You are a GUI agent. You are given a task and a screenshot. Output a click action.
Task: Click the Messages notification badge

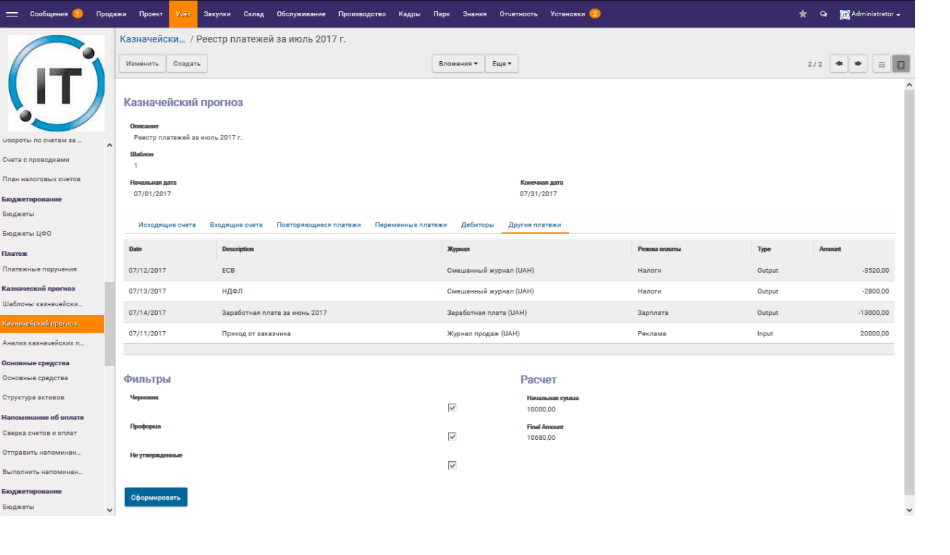78,14
